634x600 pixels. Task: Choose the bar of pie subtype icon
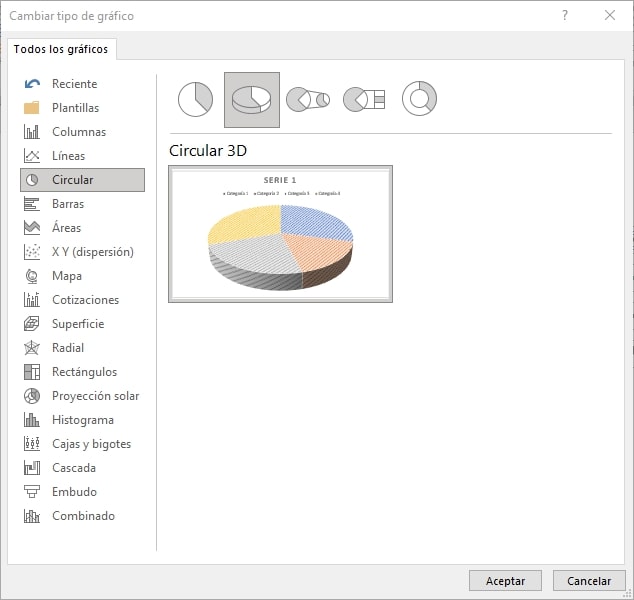[364, 99]
